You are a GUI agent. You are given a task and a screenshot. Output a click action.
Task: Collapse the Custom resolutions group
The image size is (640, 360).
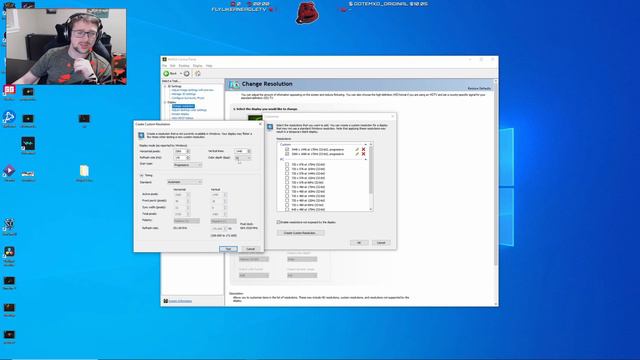click(x=365, y=144)
